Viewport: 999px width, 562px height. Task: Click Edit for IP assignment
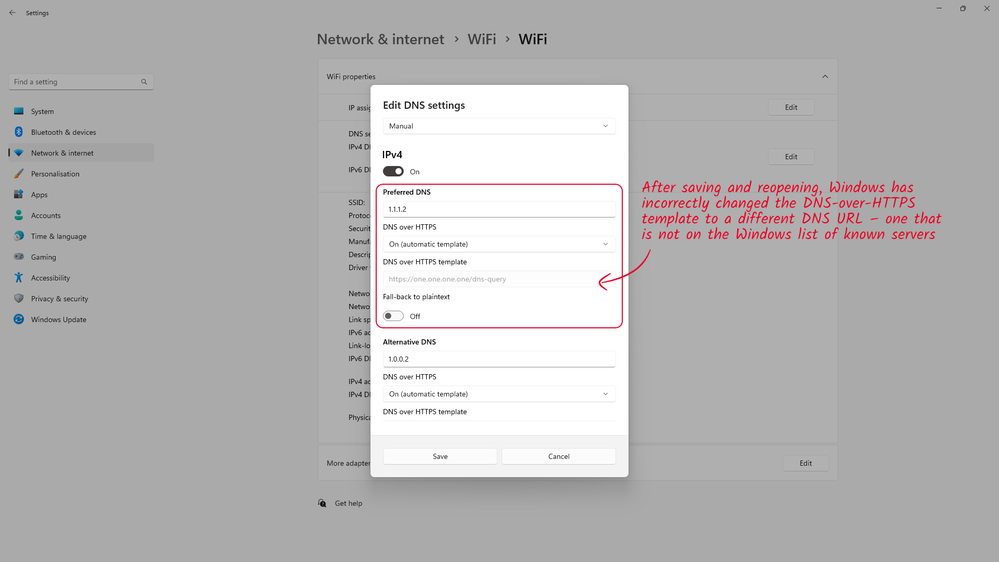coord(791,107)
